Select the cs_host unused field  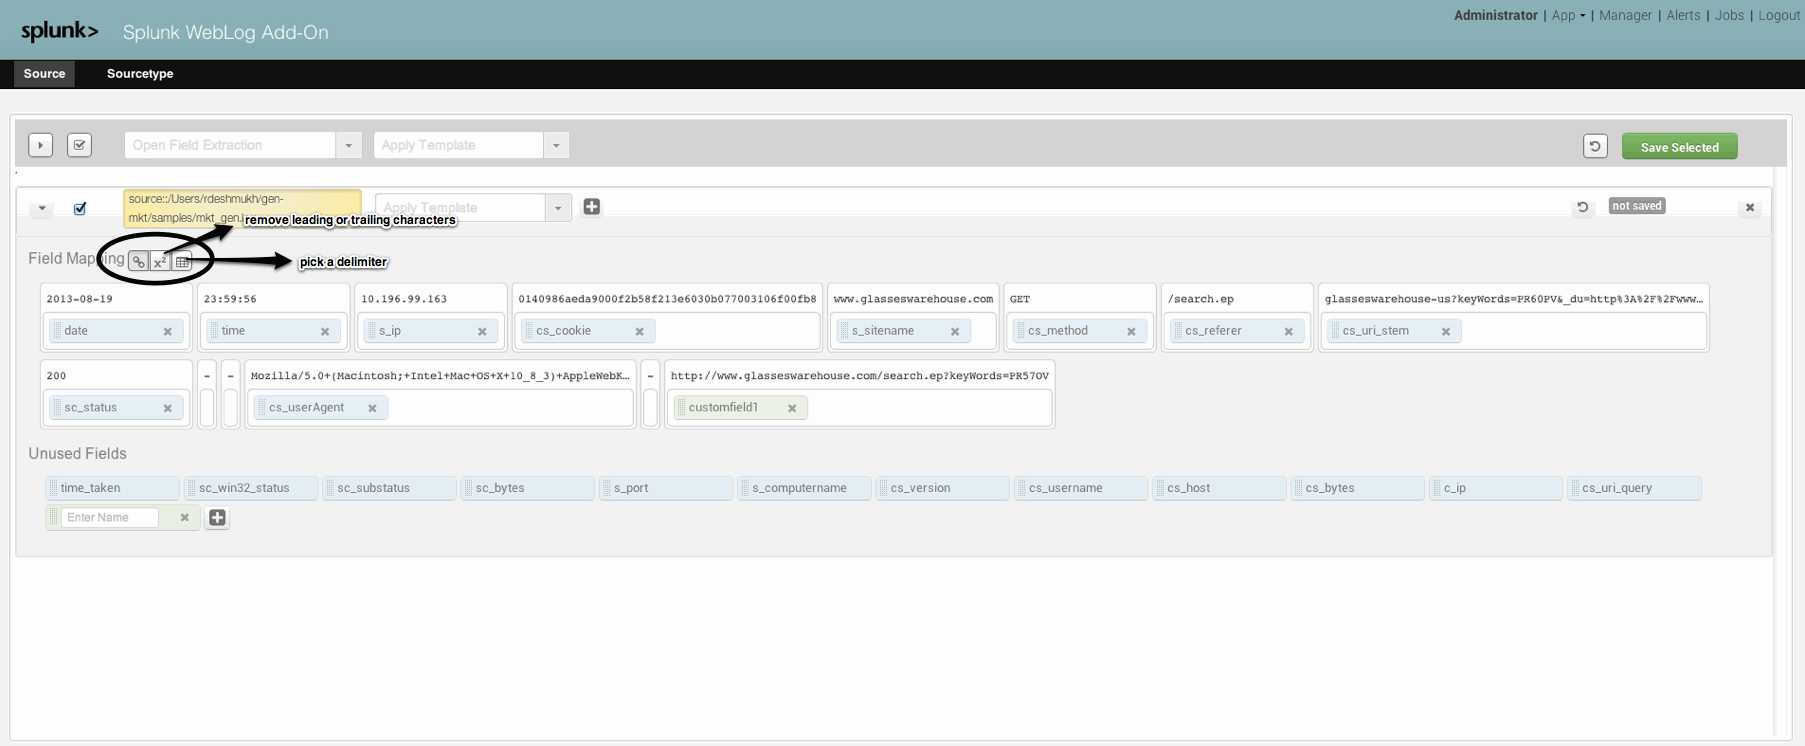1219,488
